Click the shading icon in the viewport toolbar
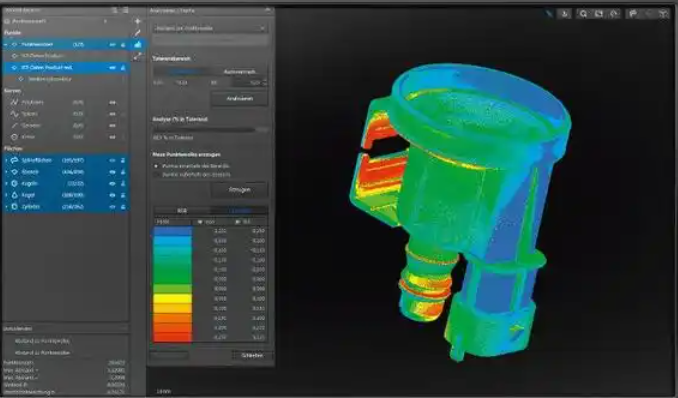 [x=633, y=14]
